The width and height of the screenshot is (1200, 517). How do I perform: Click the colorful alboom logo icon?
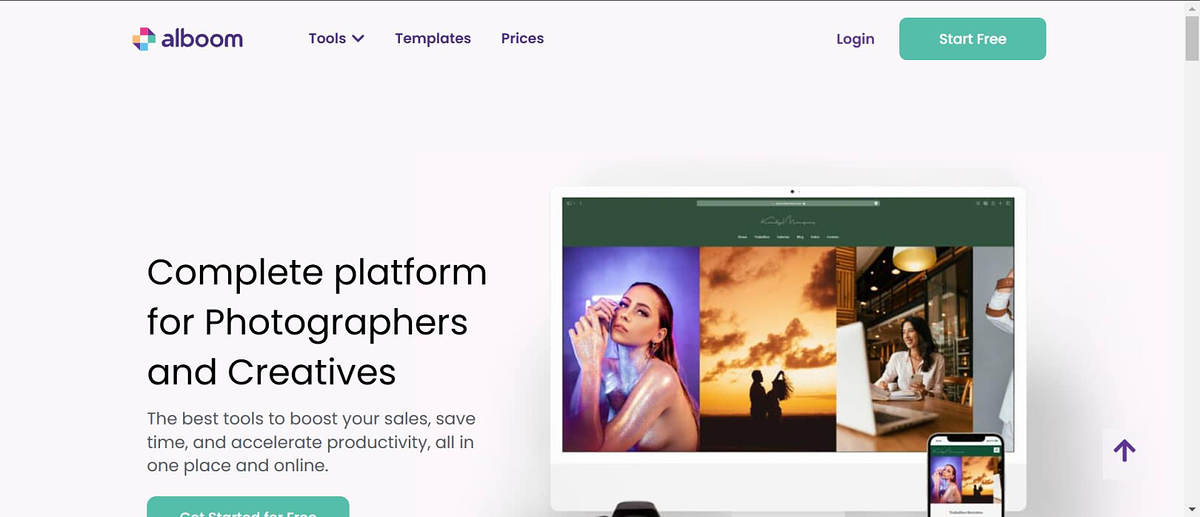pyautogui.click(x=144, y=39)
